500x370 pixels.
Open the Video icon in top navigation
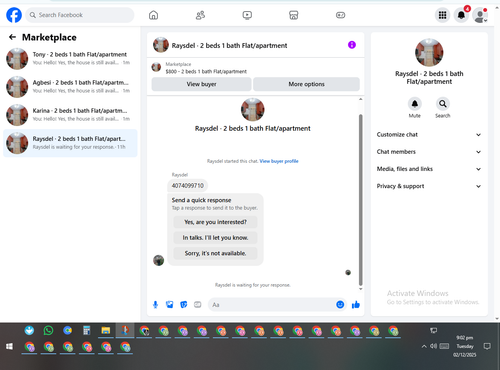247,15
